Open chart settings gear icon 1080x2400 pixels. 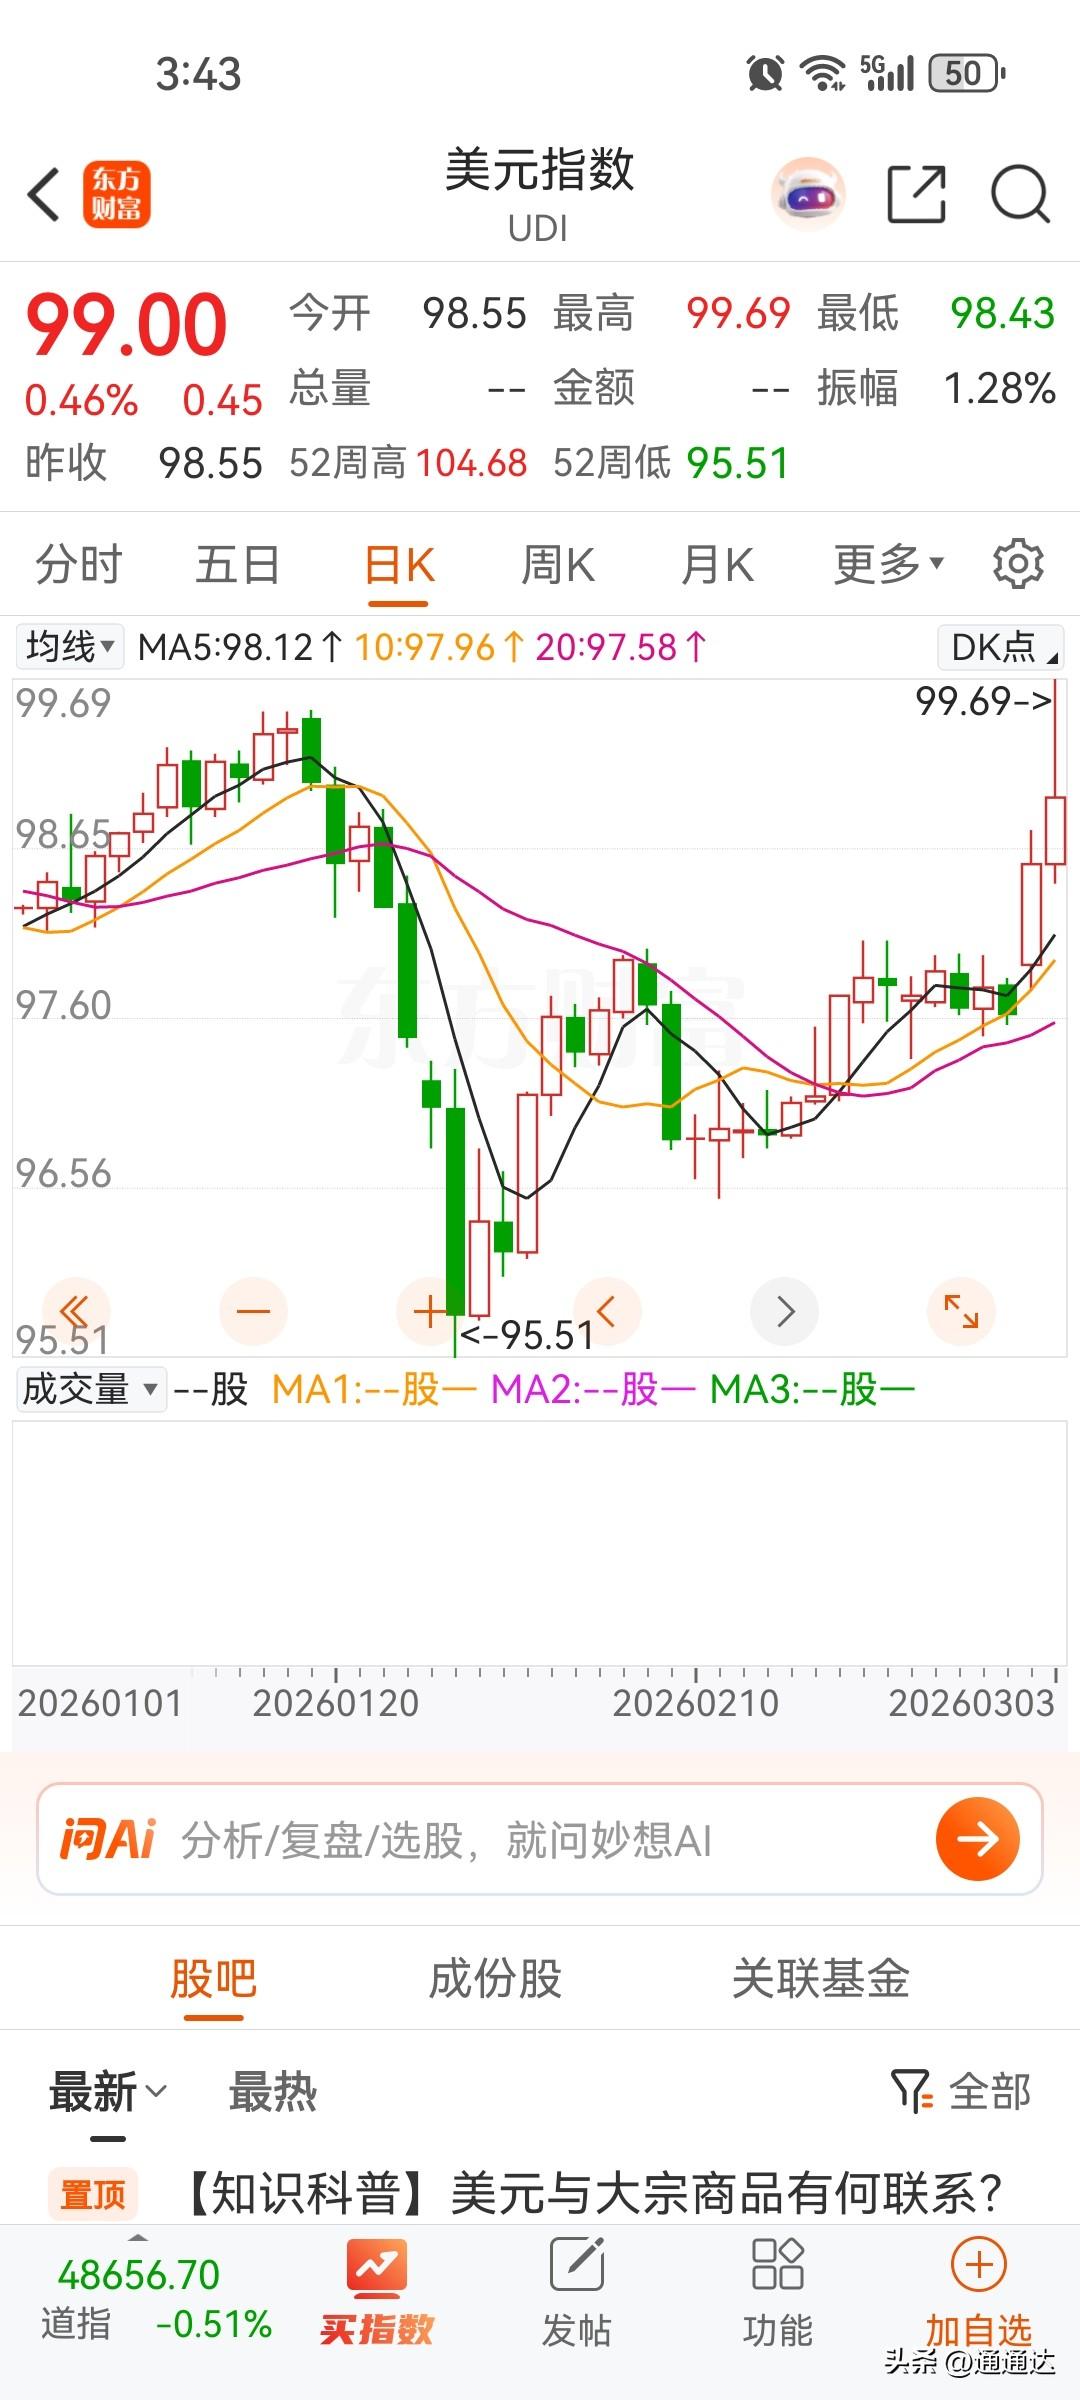point(1018,564)
